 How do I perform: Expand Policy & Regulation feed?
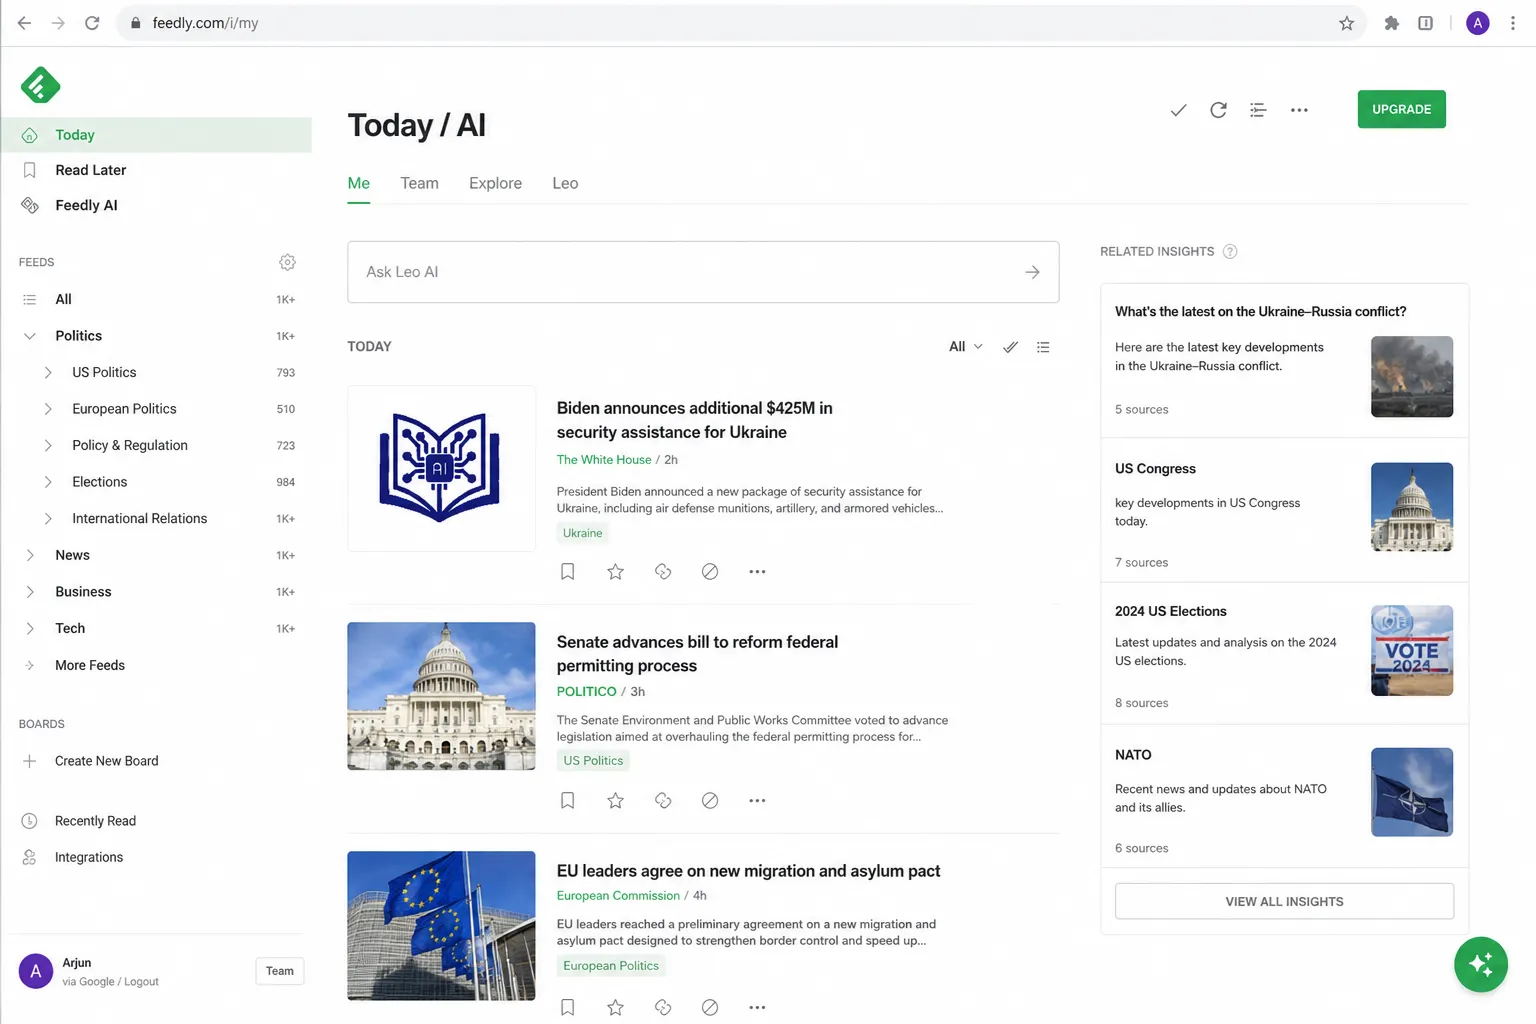point(47,445)
